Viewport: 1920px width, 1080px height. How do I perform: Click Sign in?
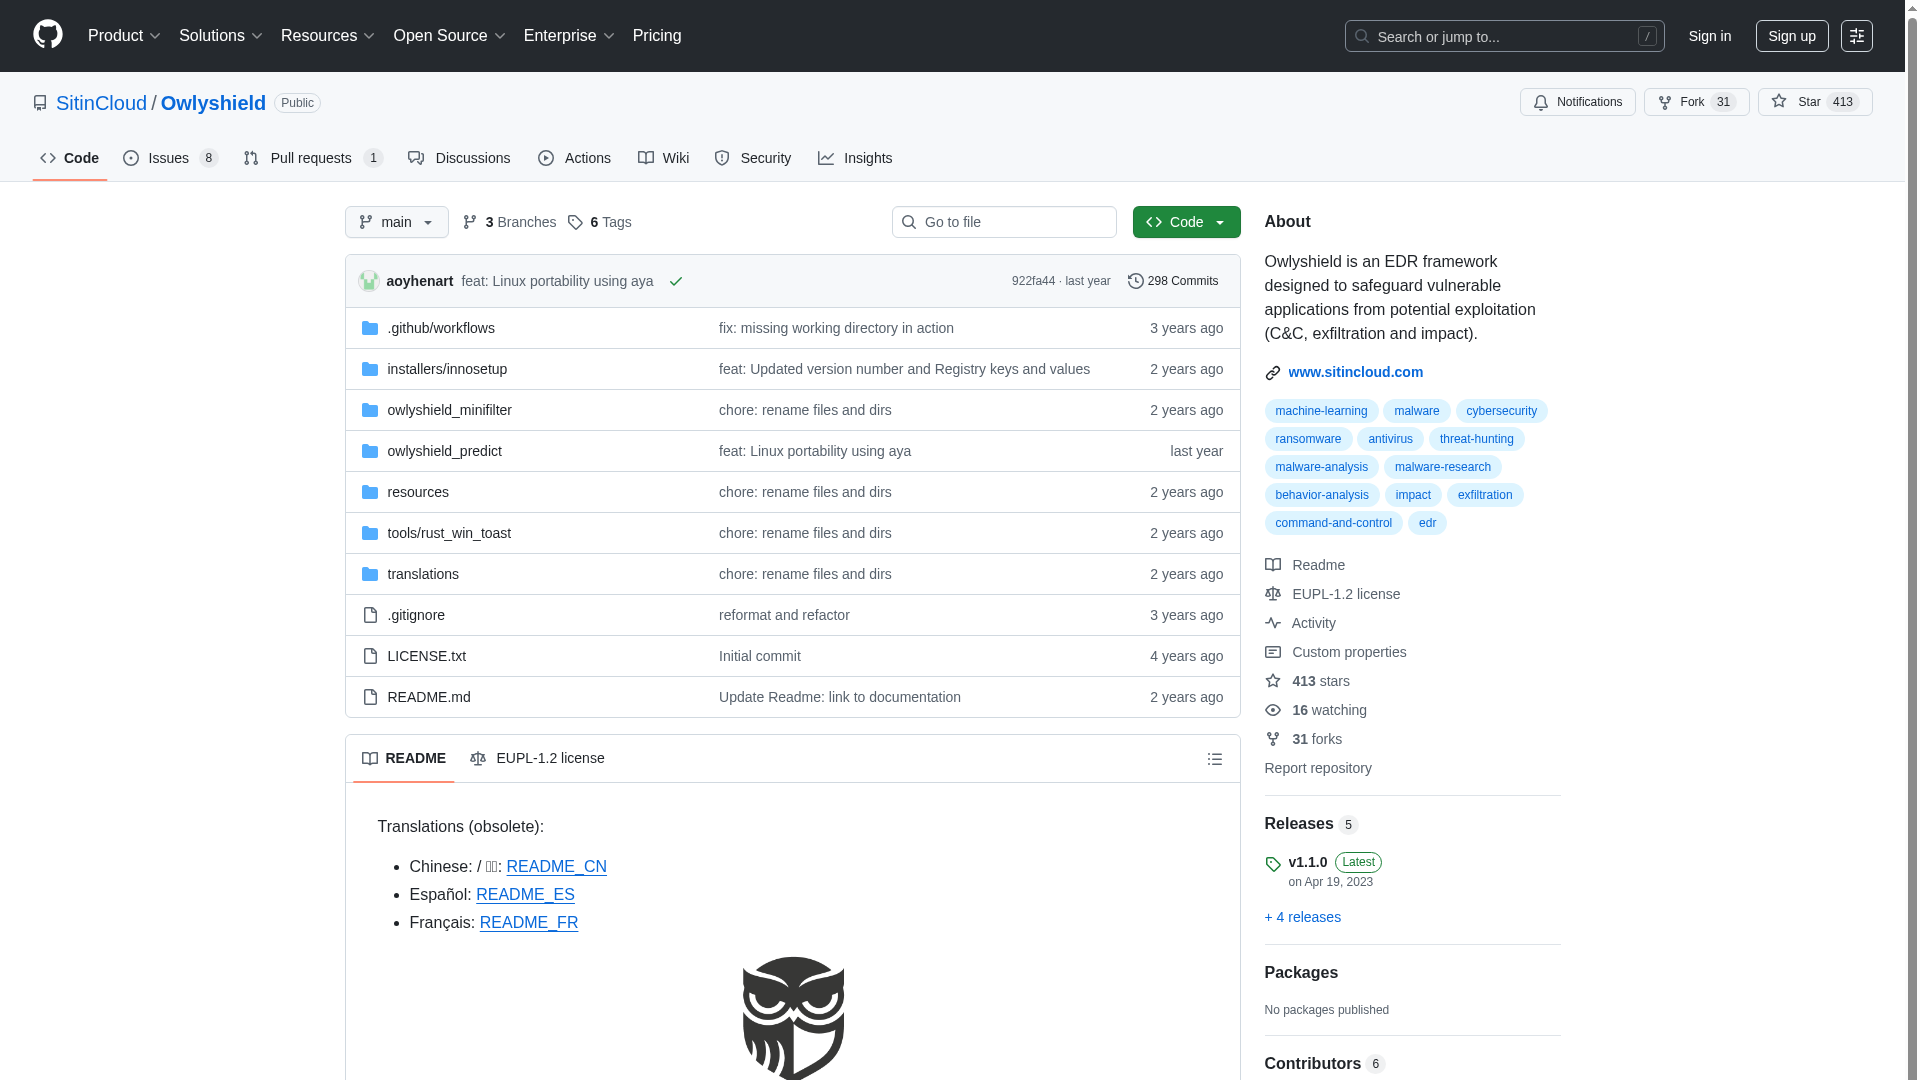(x=1709, y=36)
